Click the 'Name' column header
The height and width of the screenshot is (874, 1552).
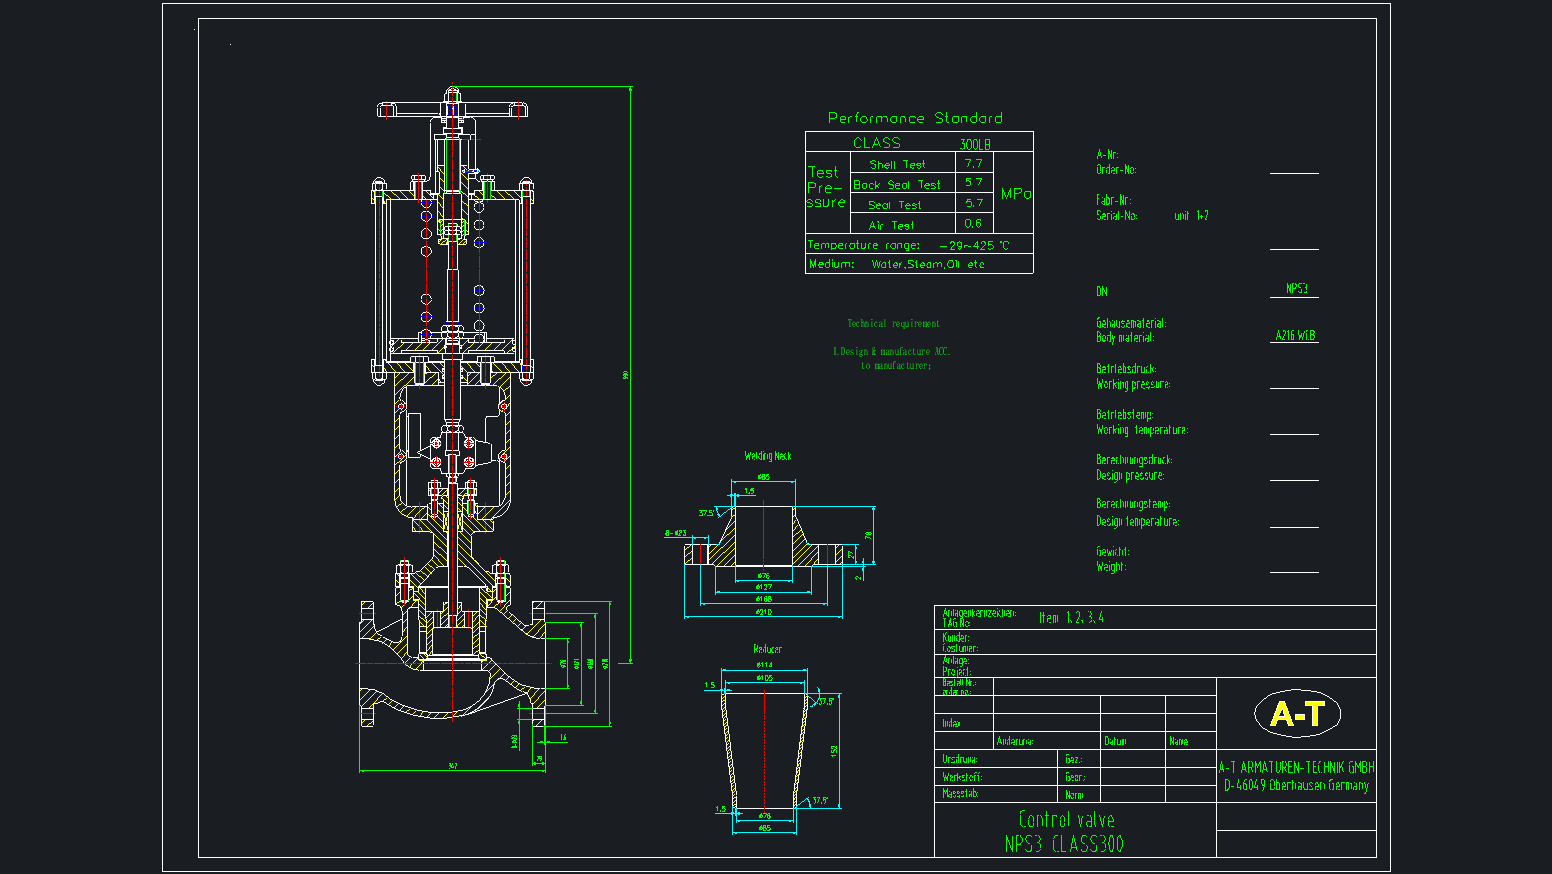(x=1179, y=742)
